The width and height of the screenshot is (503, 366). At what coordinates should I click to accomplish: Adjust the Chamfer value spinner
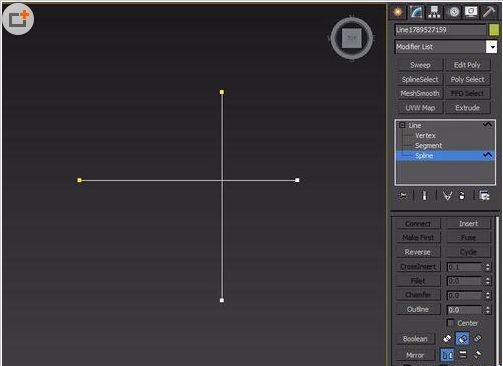pyautogui.click(x=488, y=295)
